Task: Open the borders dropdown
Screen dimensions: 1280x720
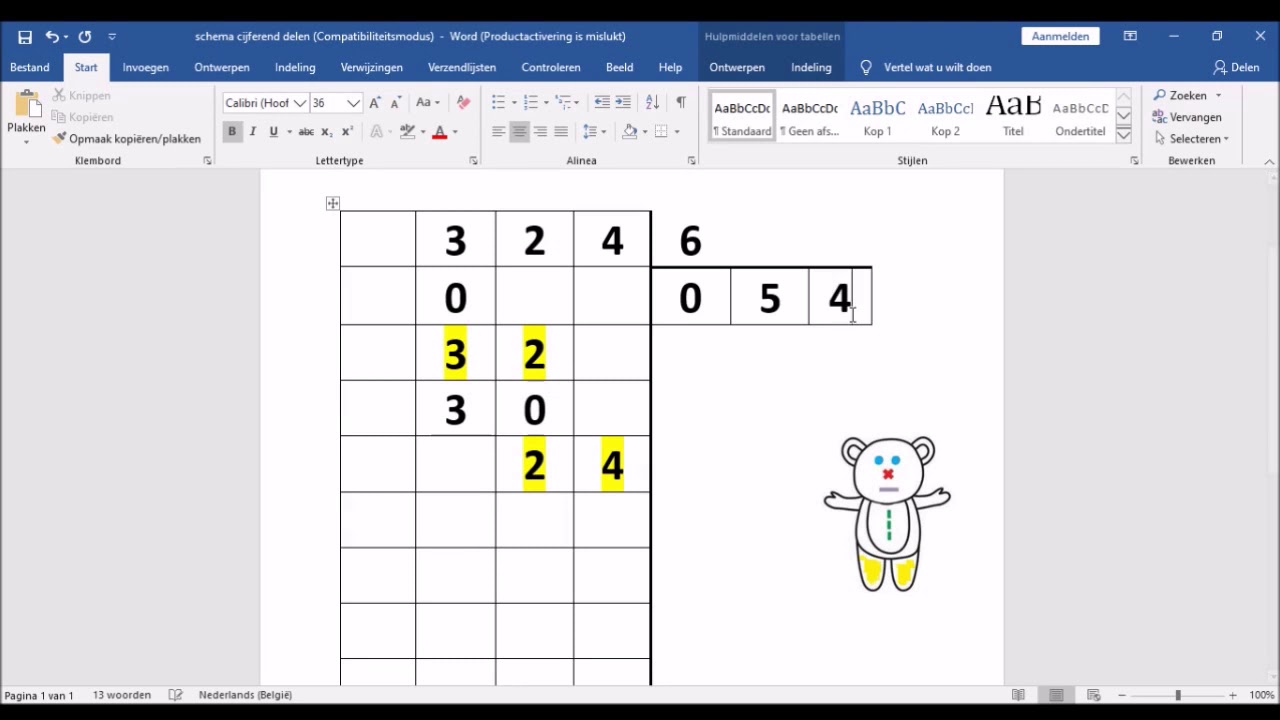Action: tap(676, 132)
